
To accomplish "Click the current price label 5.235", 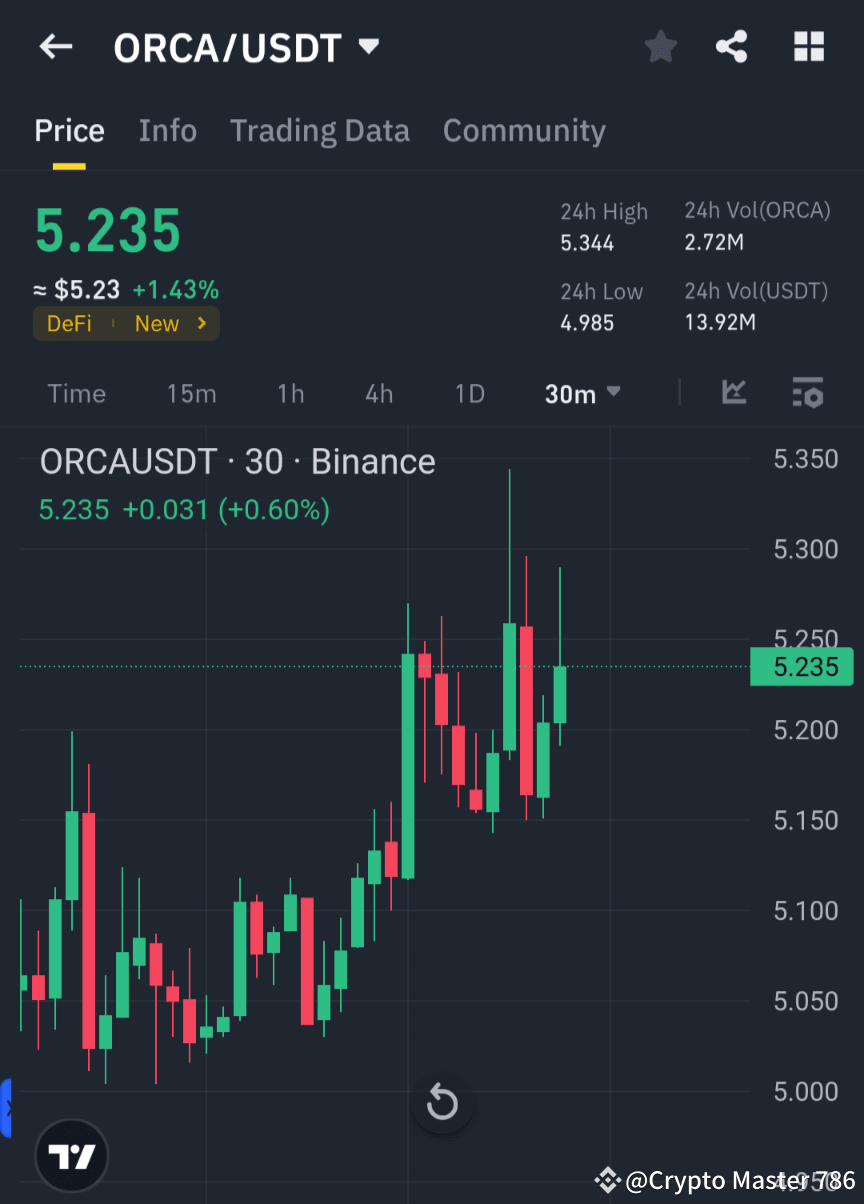I will click(x=802, y=666).
